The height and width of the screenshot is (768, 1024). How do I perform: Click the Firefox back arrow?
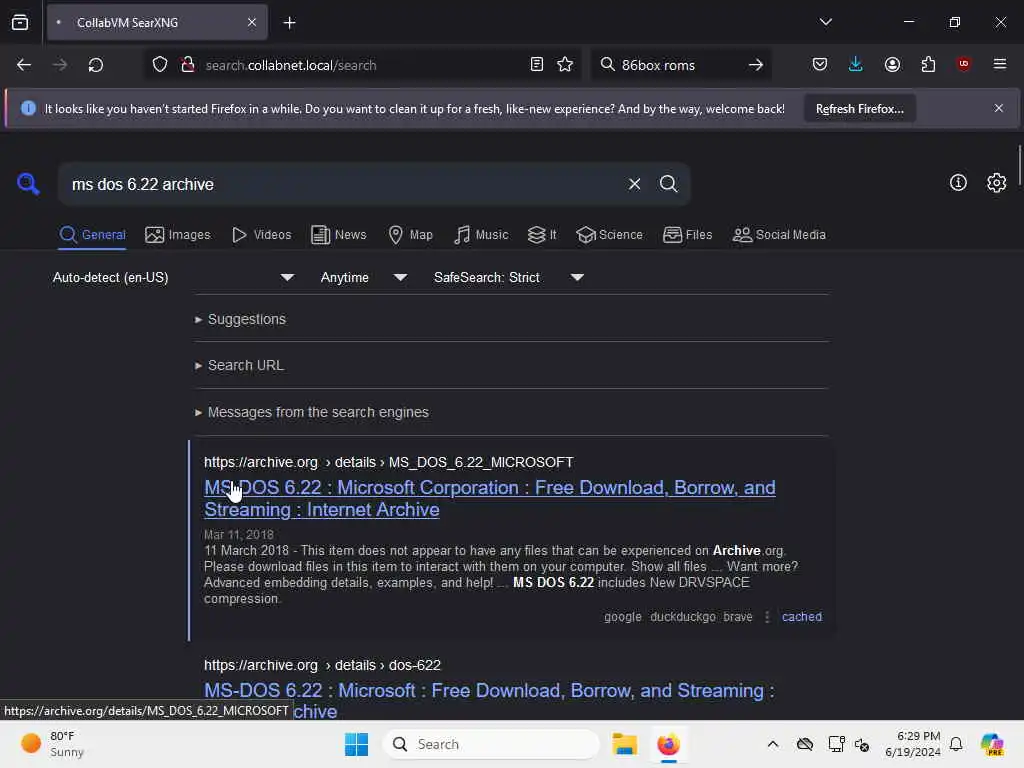click(24, 65)
